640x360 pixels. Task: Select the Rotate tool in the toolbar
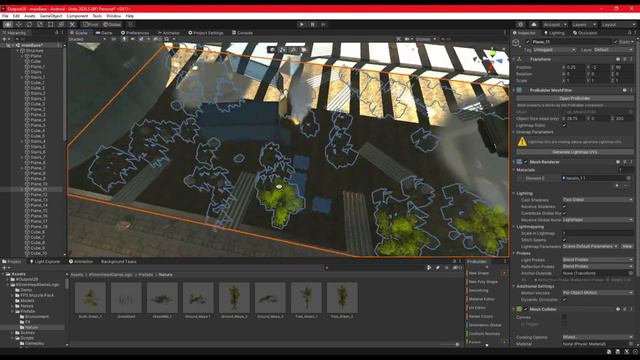tap(29, 24)
